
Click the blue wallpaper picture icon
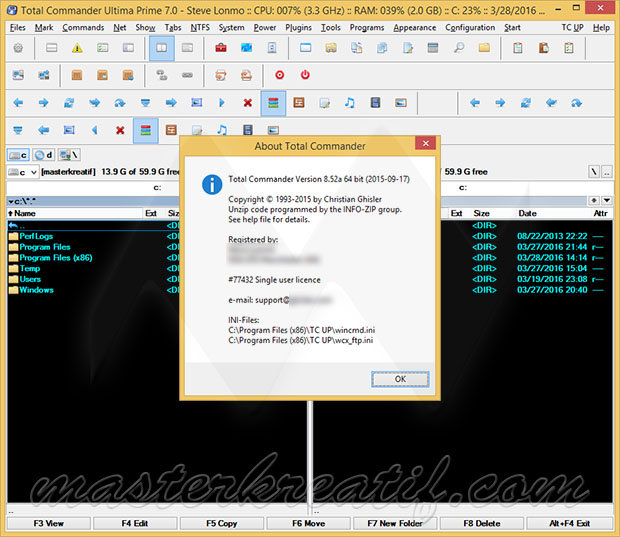pos(246,48)
